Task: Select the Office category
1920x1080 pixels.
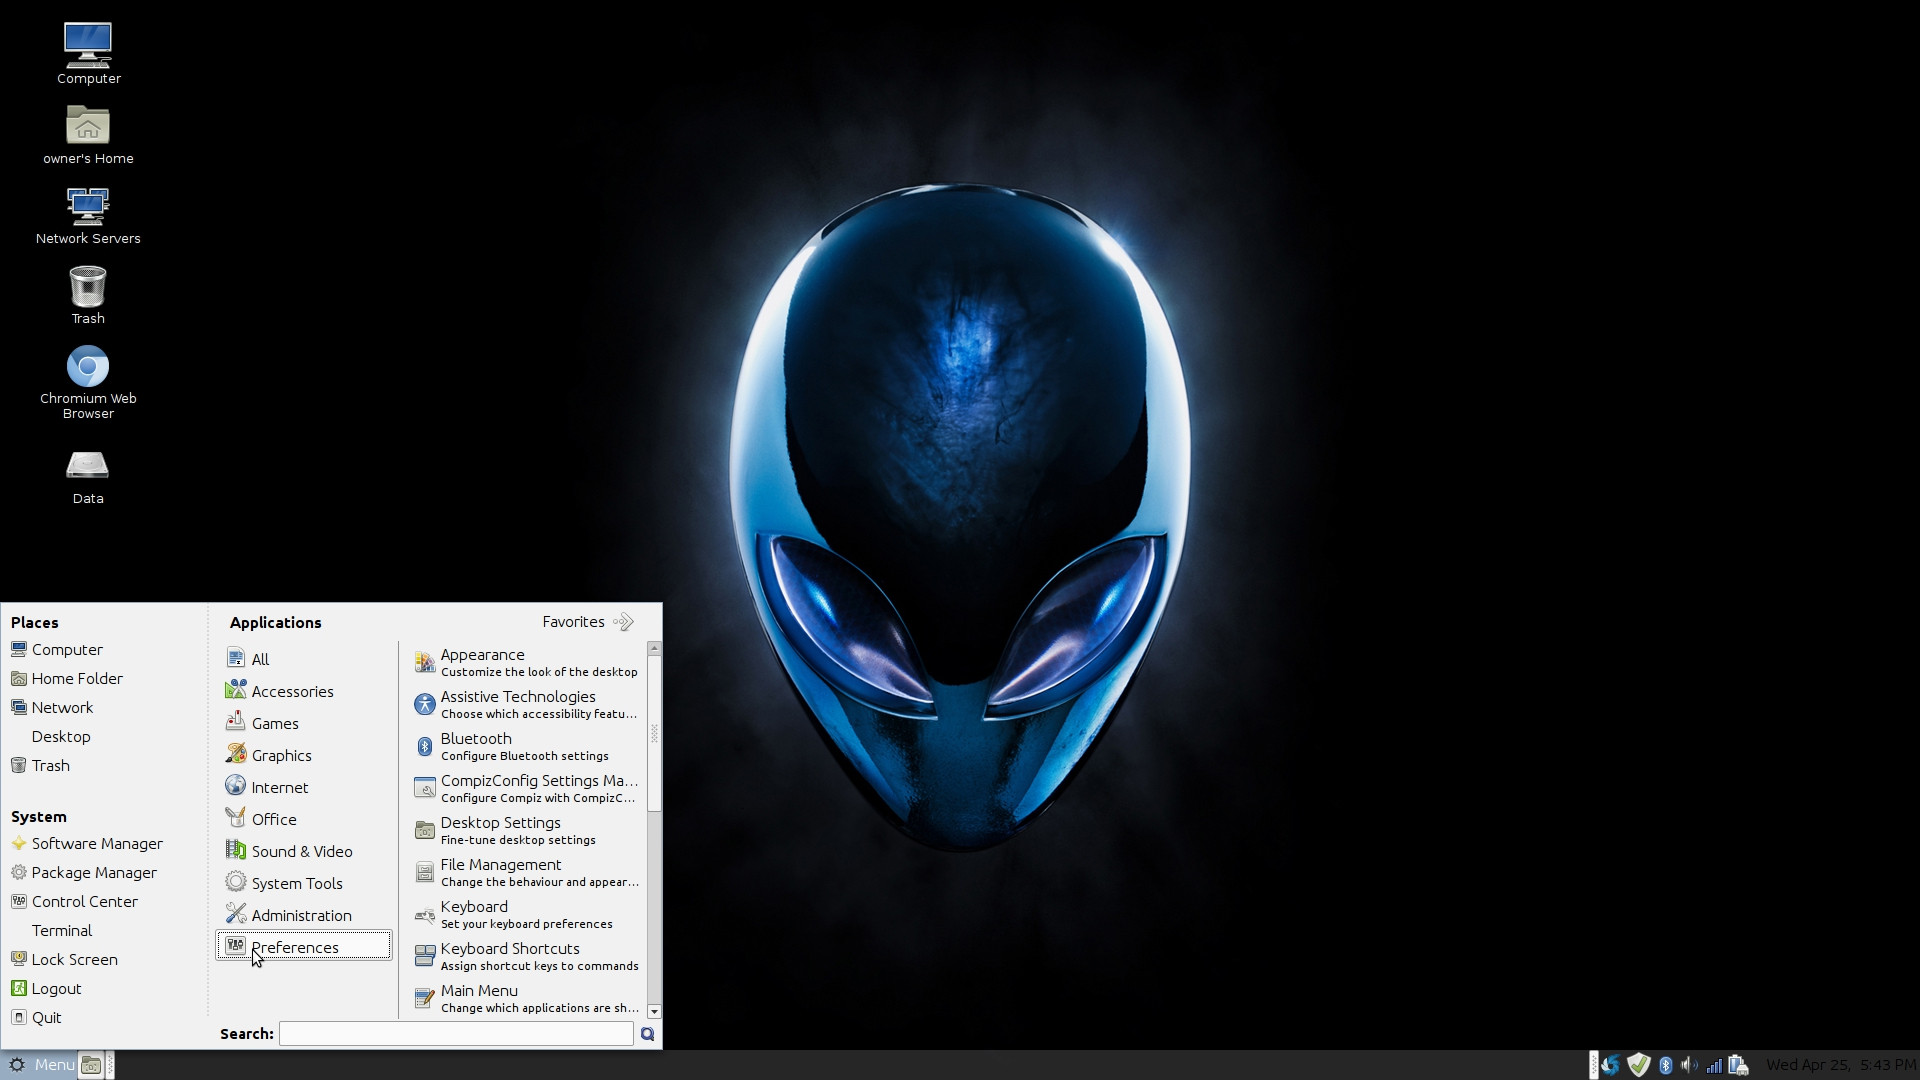Action: [x=304, y=818]
